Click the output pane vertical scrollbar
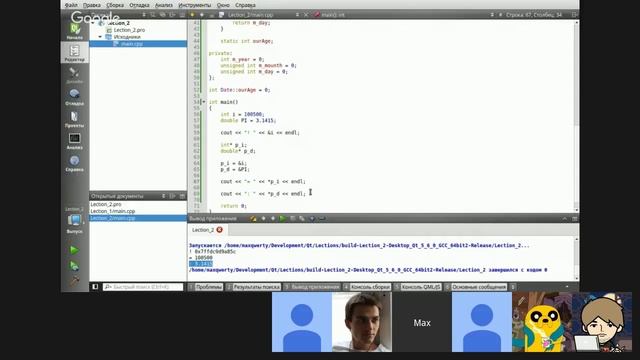 point(576,258)
